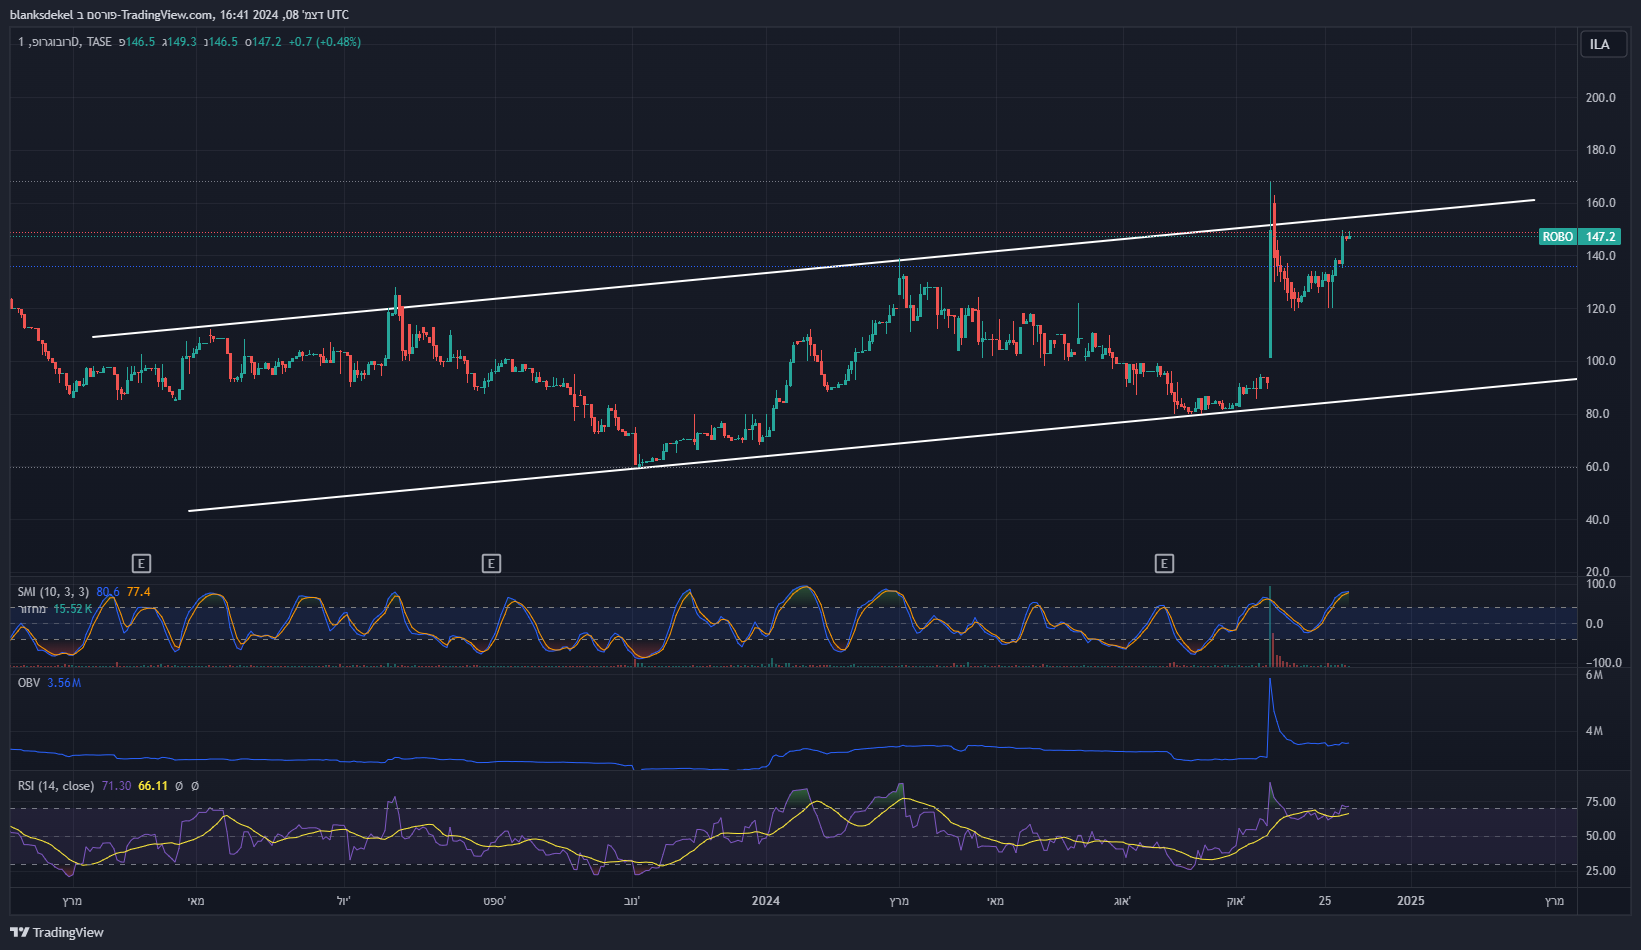Click the 20.0 price axis label

pos(1598,573)
